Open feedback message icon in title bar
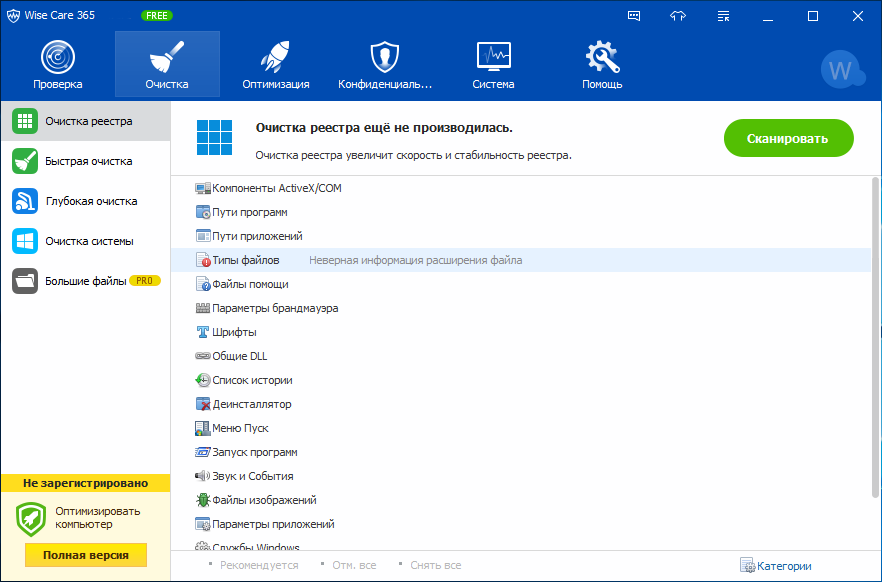This screenshot has height=582, width=882. click(x=634, y=16)
